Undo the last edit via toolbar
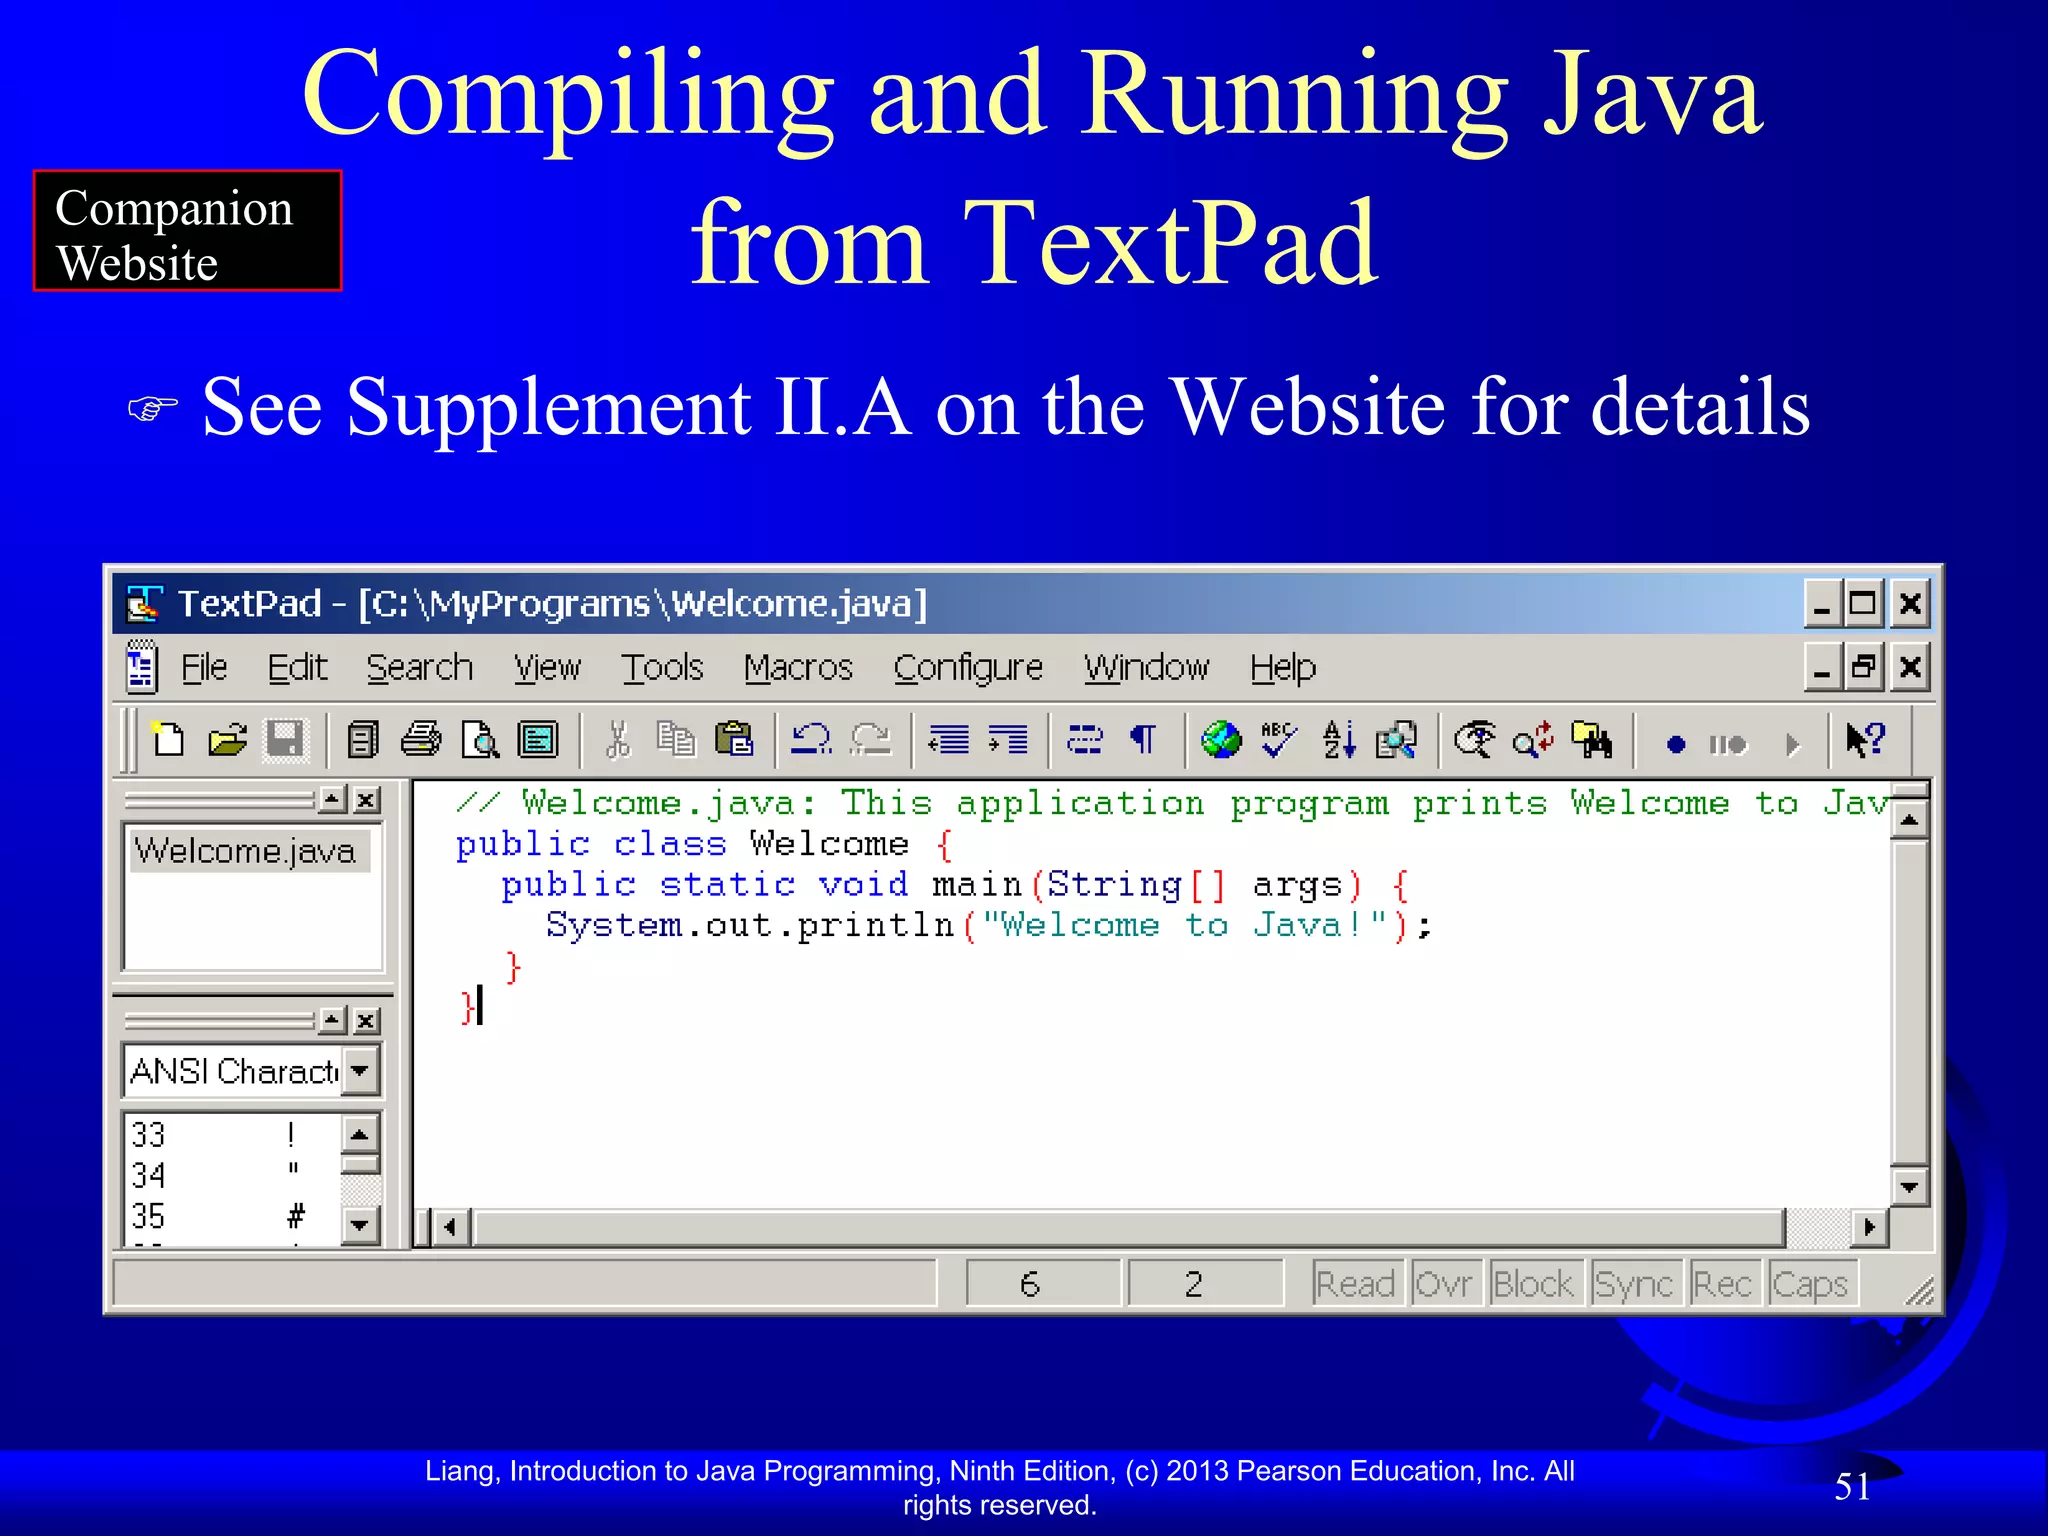Image resolution: width=2048 pixels, height=1536 pixels. (811, 741)
